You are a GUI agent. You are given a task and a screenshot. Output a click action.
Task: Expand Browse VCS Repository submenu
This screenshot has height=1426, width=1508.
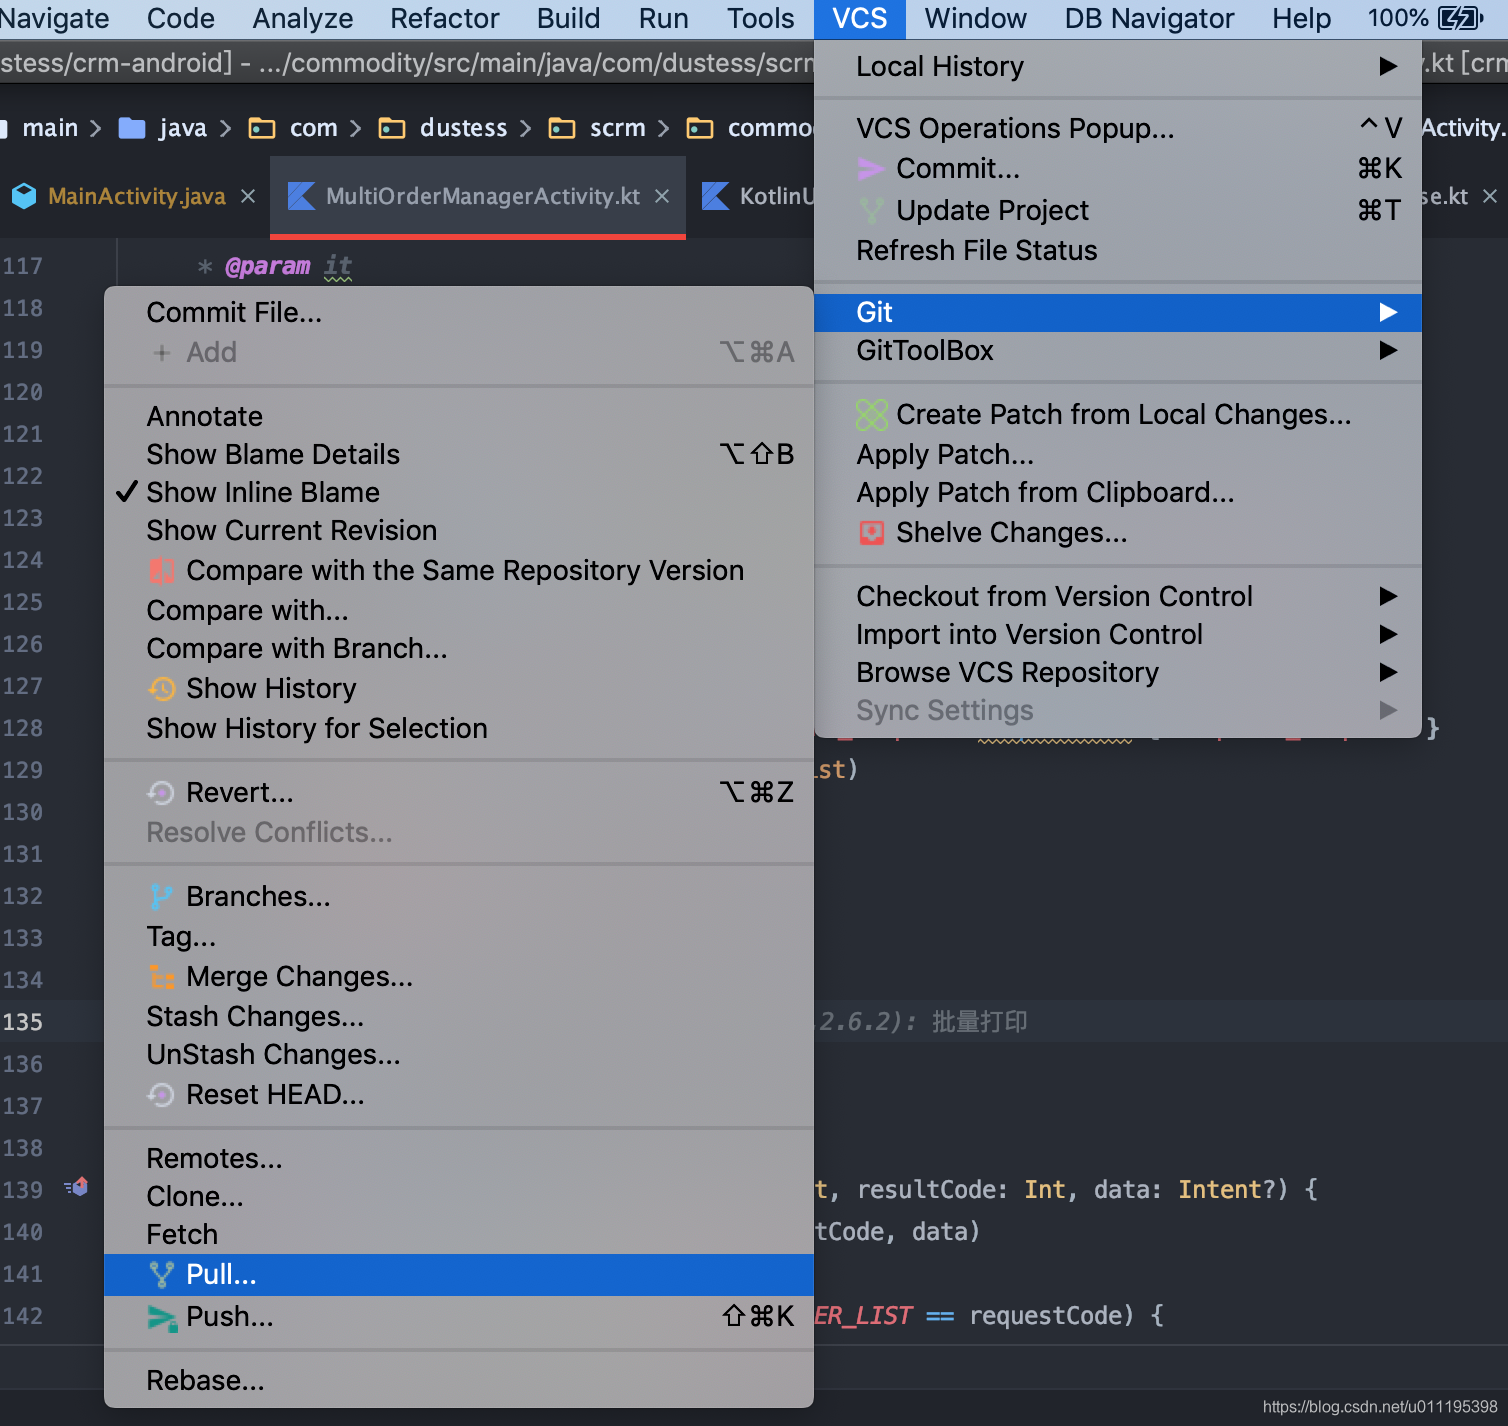coord(1388,672)
